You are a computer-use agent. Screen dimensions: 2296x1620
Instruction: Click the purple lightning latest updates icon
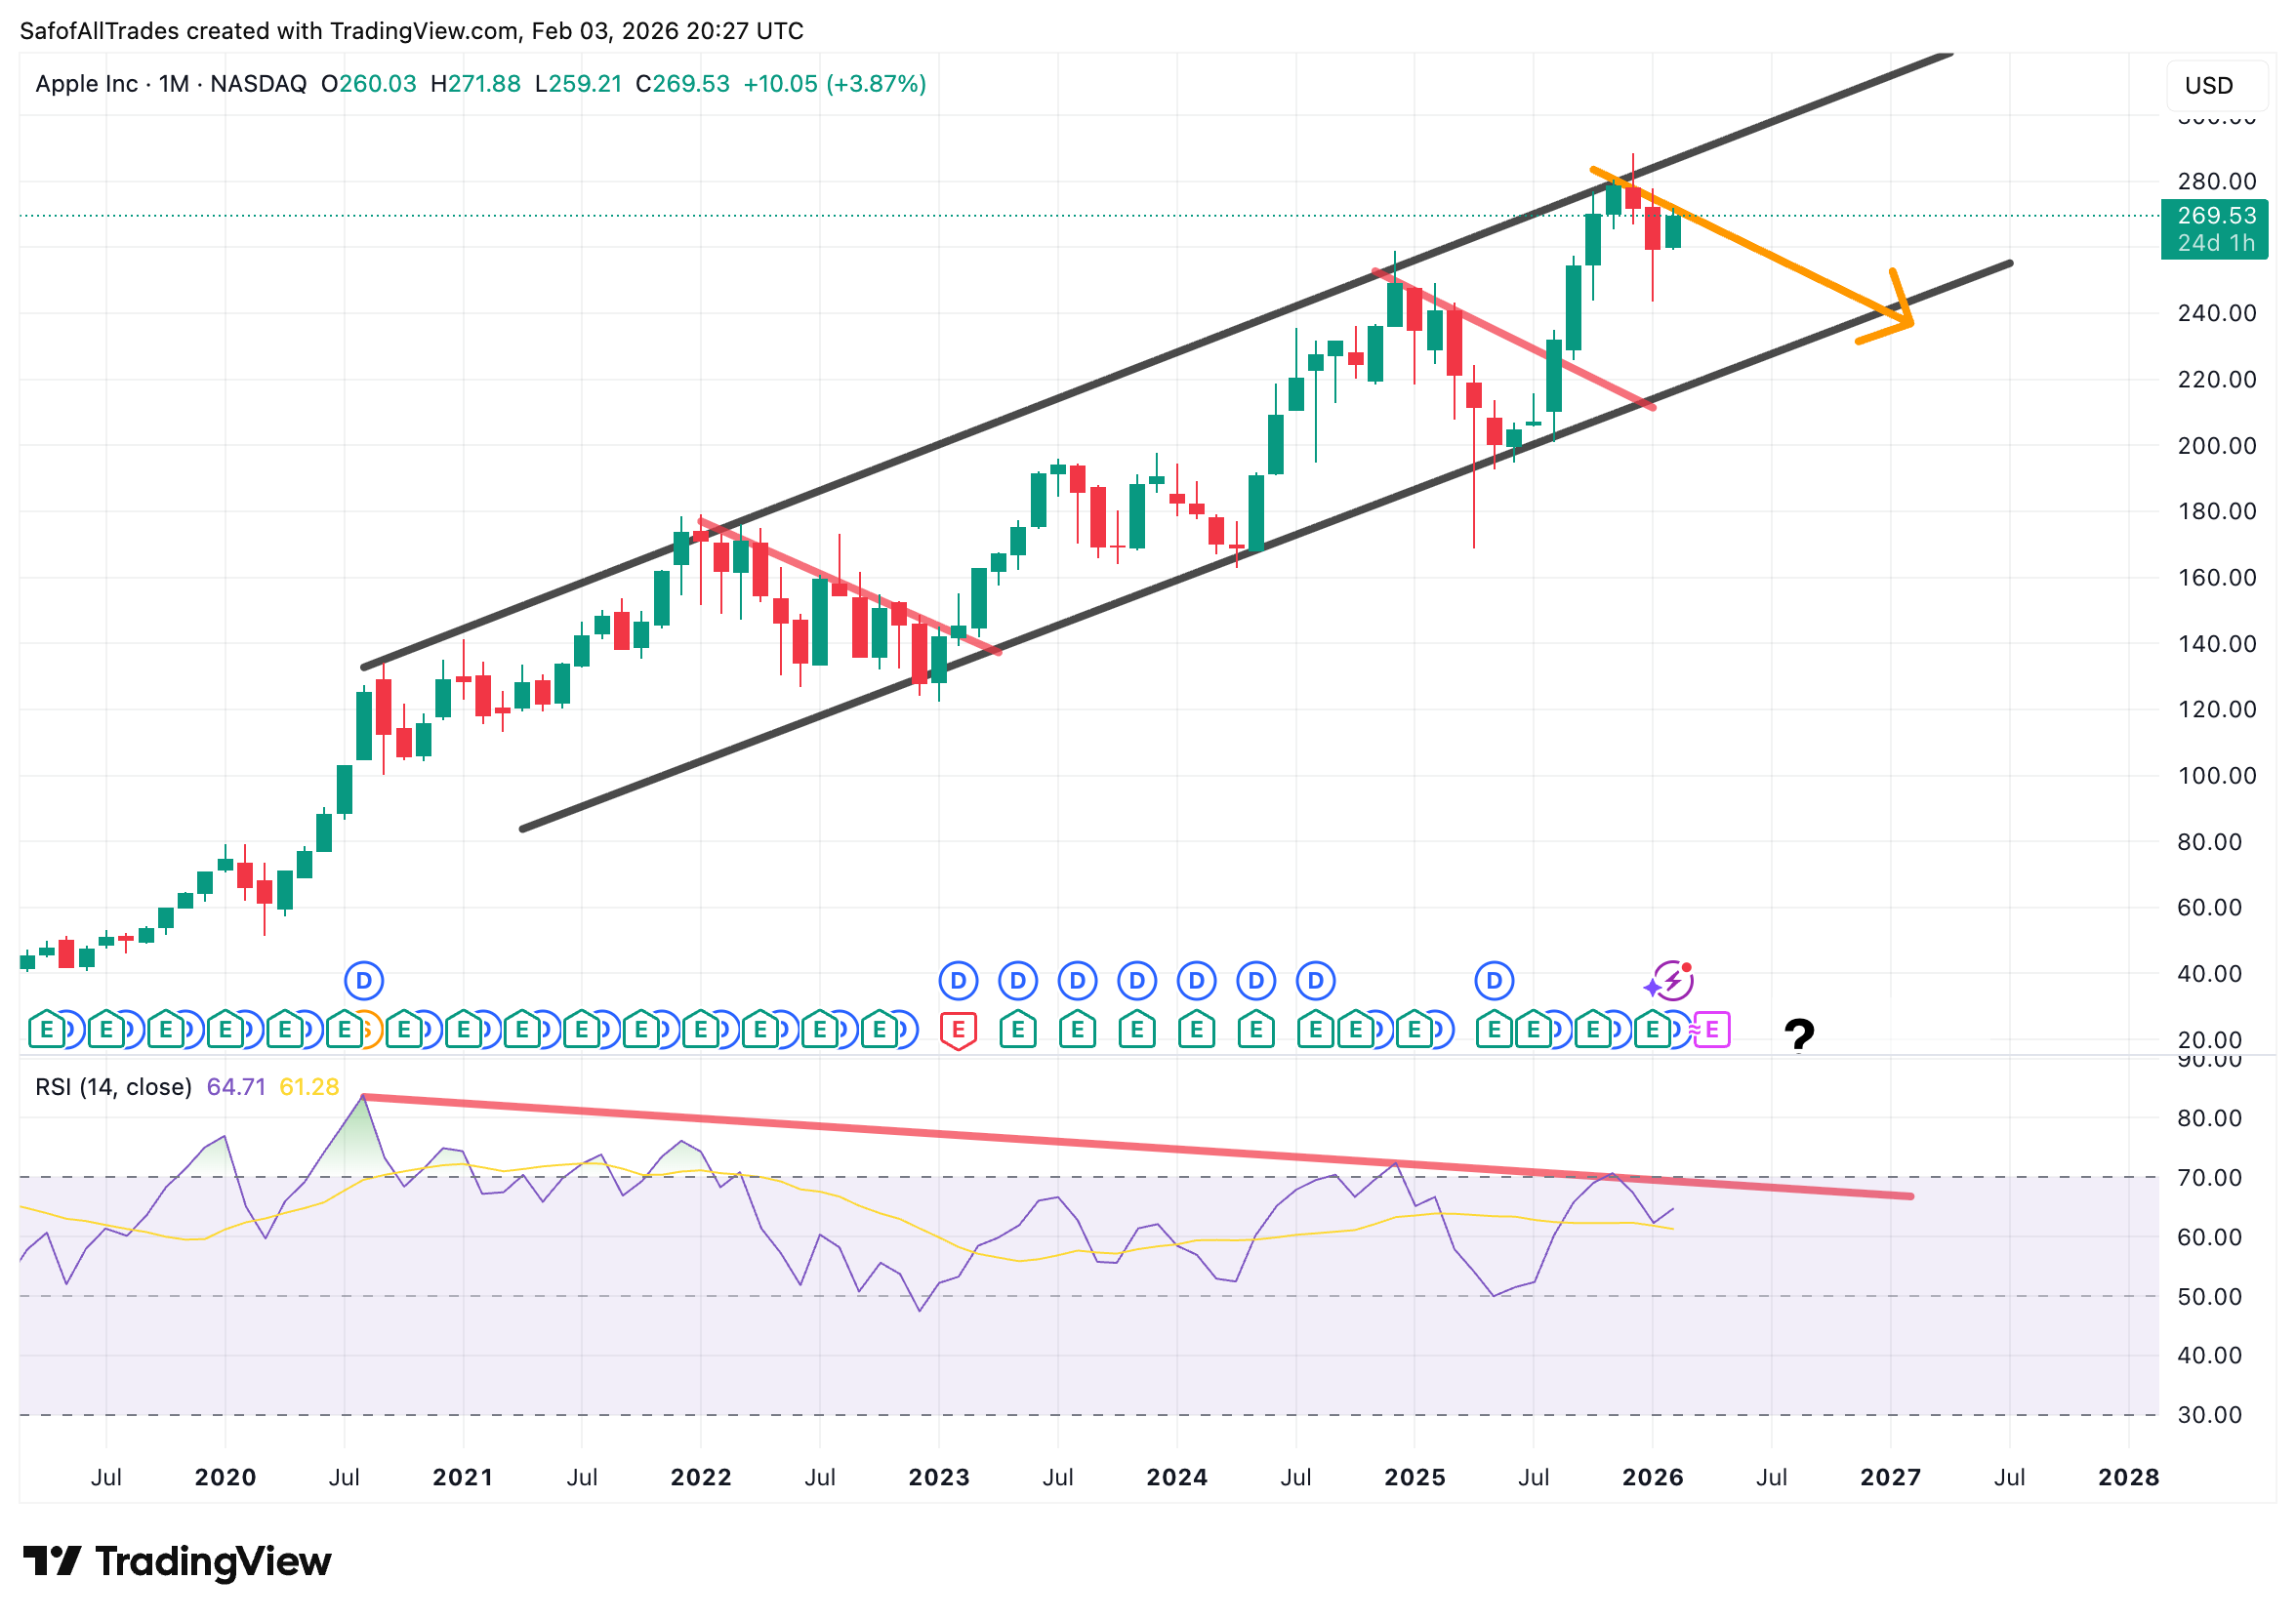tap(1673, 981)
